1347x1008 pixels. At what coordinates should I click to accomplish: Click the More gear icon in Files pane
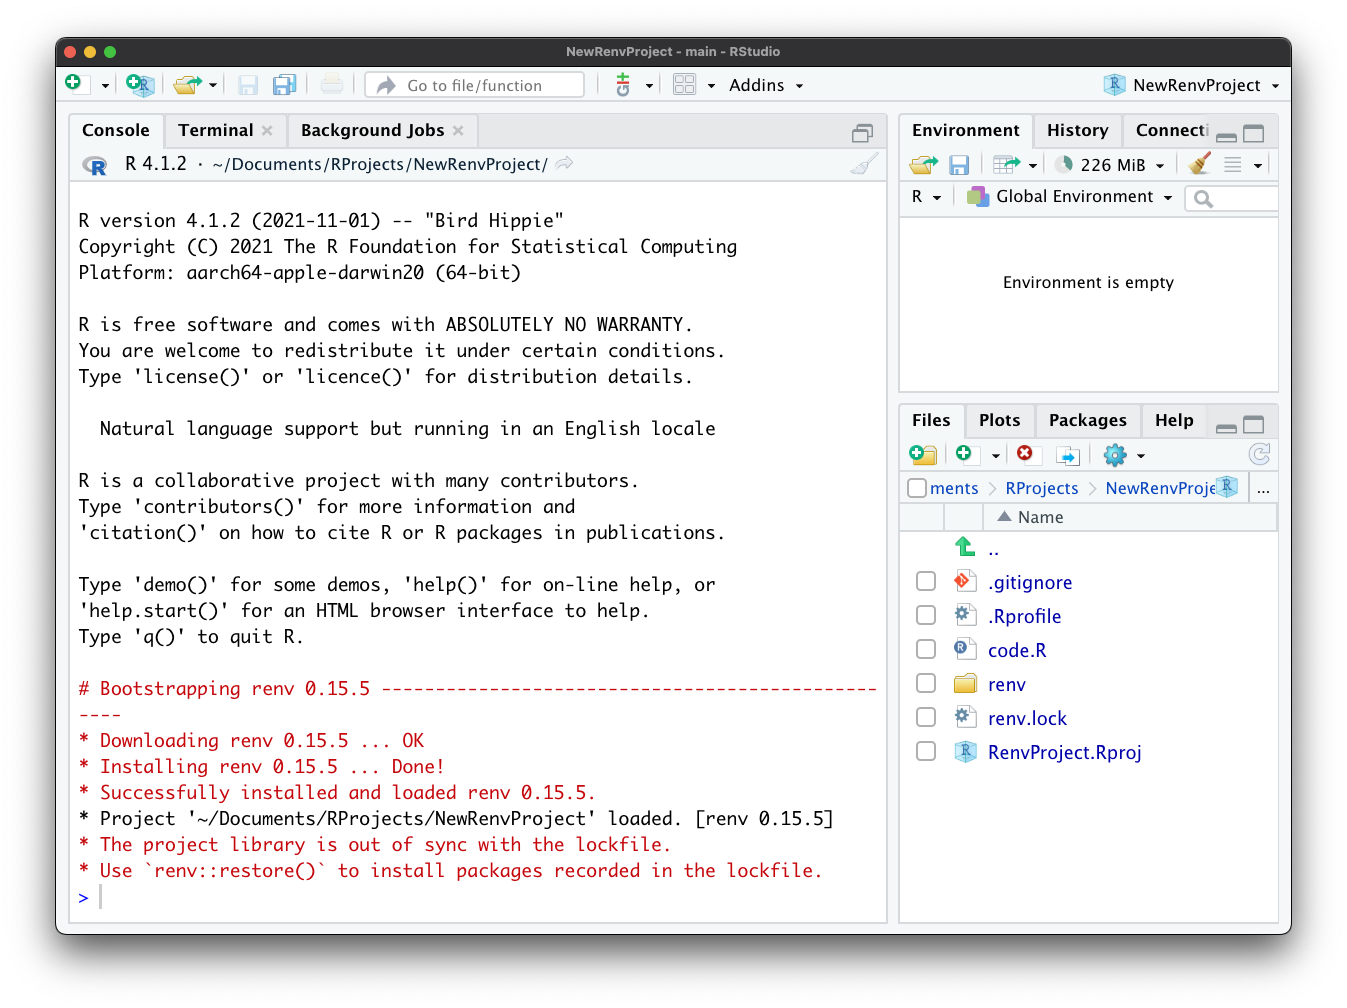(1115, 455)
